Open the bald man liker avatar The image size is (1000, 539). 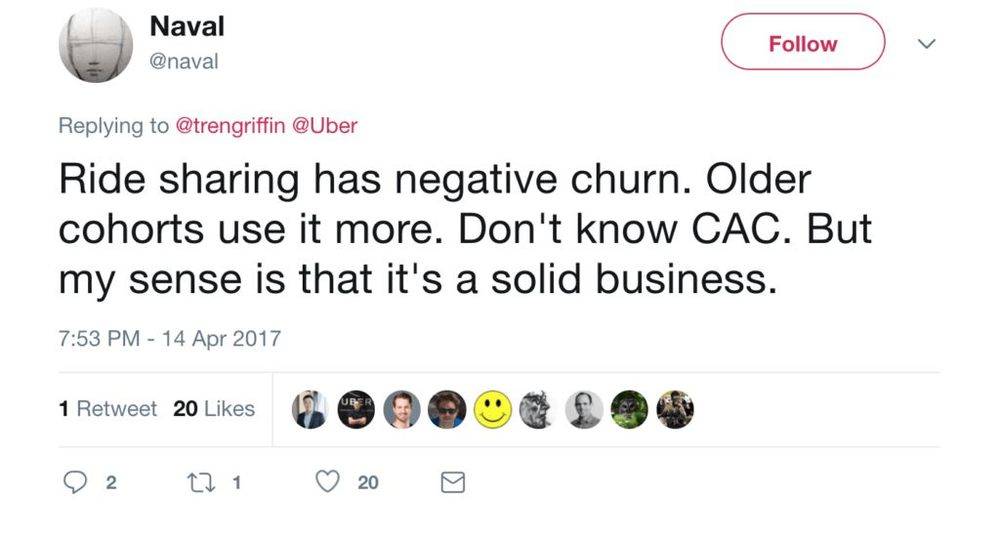click(x=584, y=409)
